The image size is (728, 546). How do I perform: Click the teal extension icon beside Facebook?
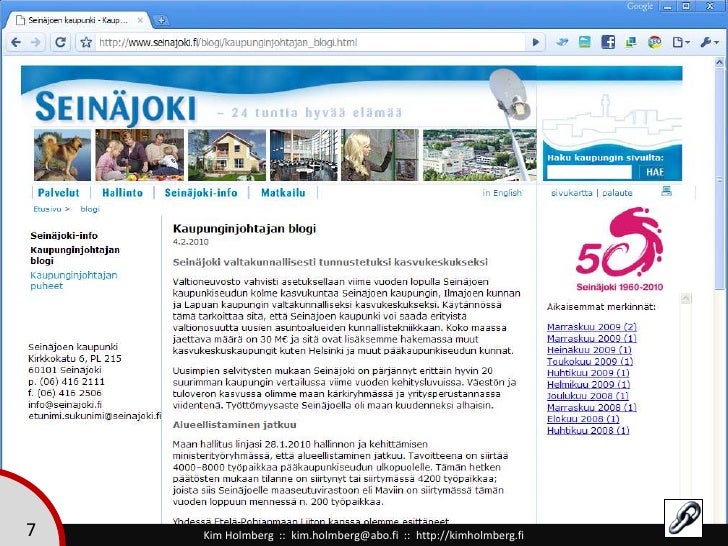pos(585,42)
